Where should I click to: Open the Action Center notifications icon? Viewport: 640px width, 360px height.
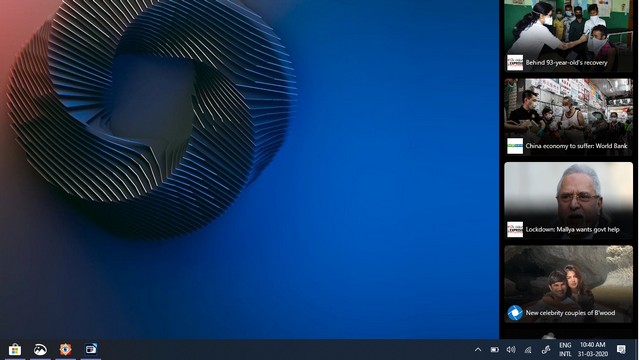pos(621,349)
